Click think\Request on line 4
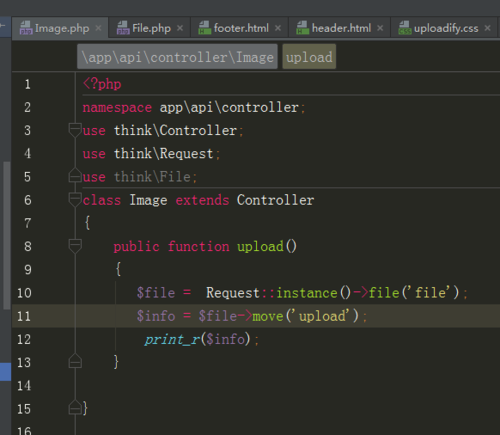500x435 pixels. point(164,154)
